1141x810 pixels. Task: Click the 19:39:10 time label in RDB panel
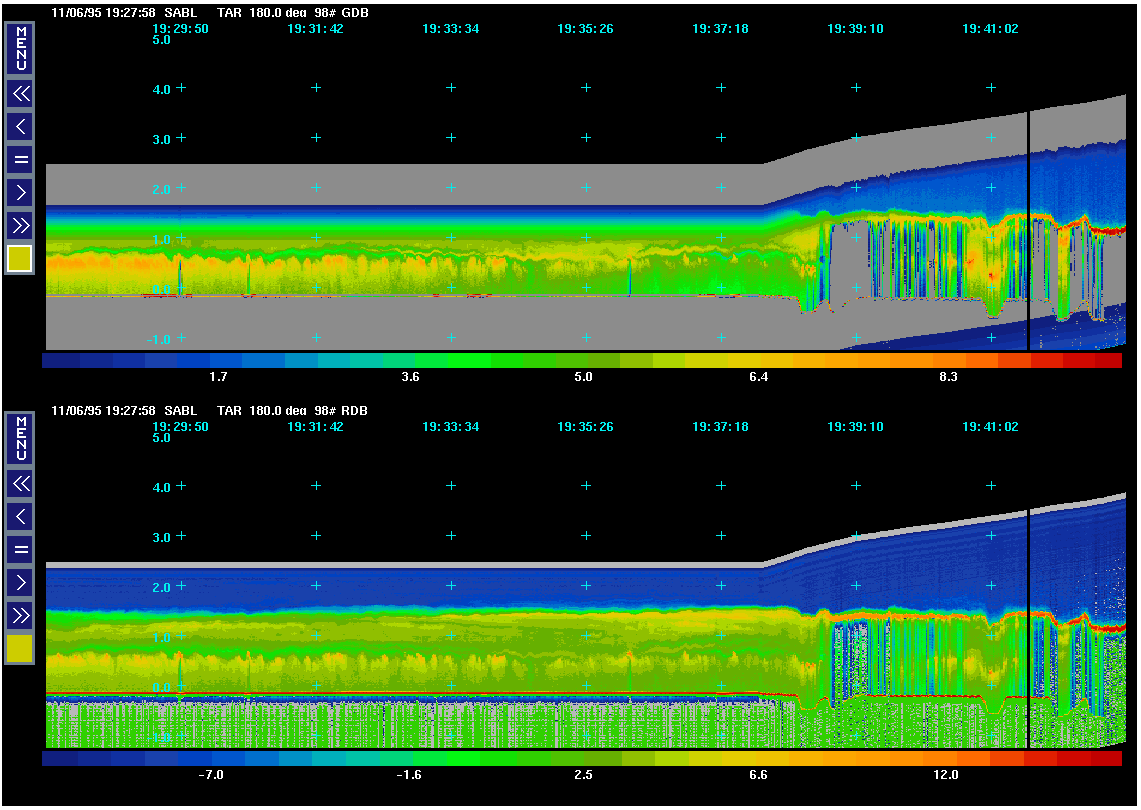click(x=855, y=427)
